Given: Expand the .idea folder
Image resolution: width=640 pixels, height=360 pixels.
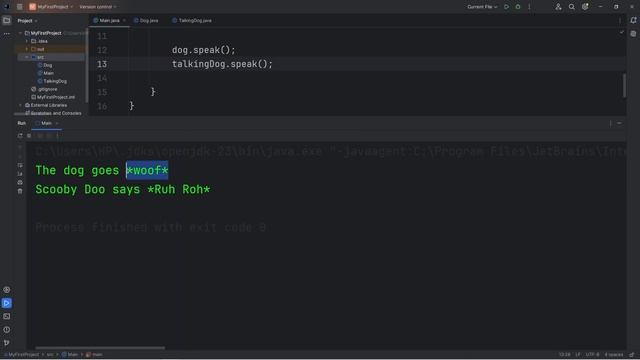Looking at the screenshot, I should [x=27, y=41].
